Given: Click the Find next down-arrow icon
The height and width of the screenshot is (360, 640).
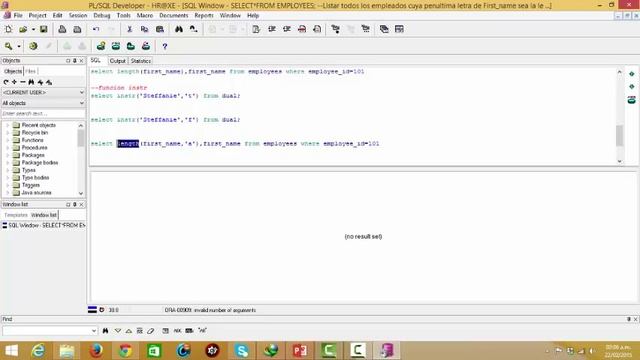Looking at the screenshot, I should point(118,331).
